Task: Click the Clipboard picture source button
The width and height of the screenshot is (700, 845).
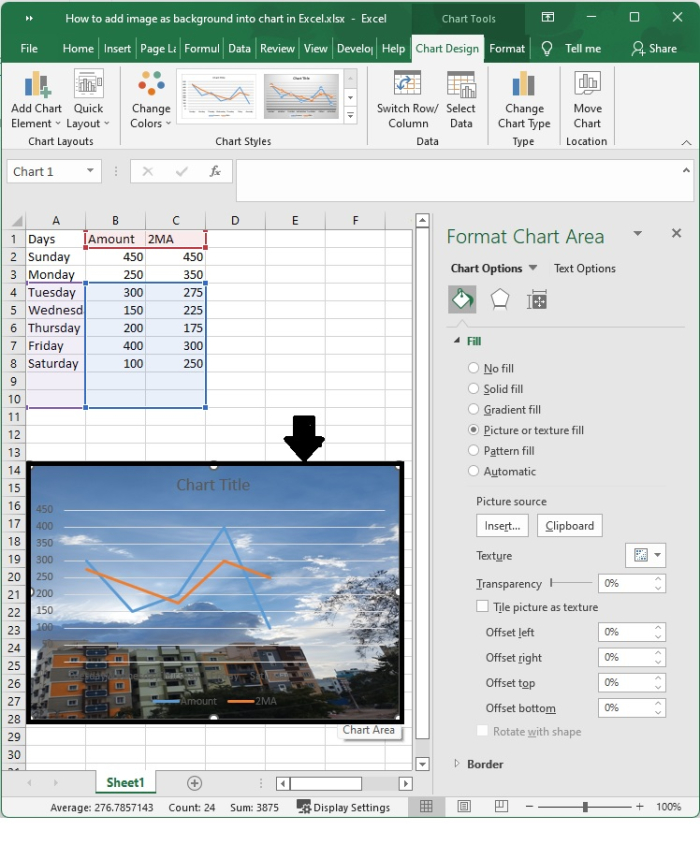Action: tap(570, 525)
